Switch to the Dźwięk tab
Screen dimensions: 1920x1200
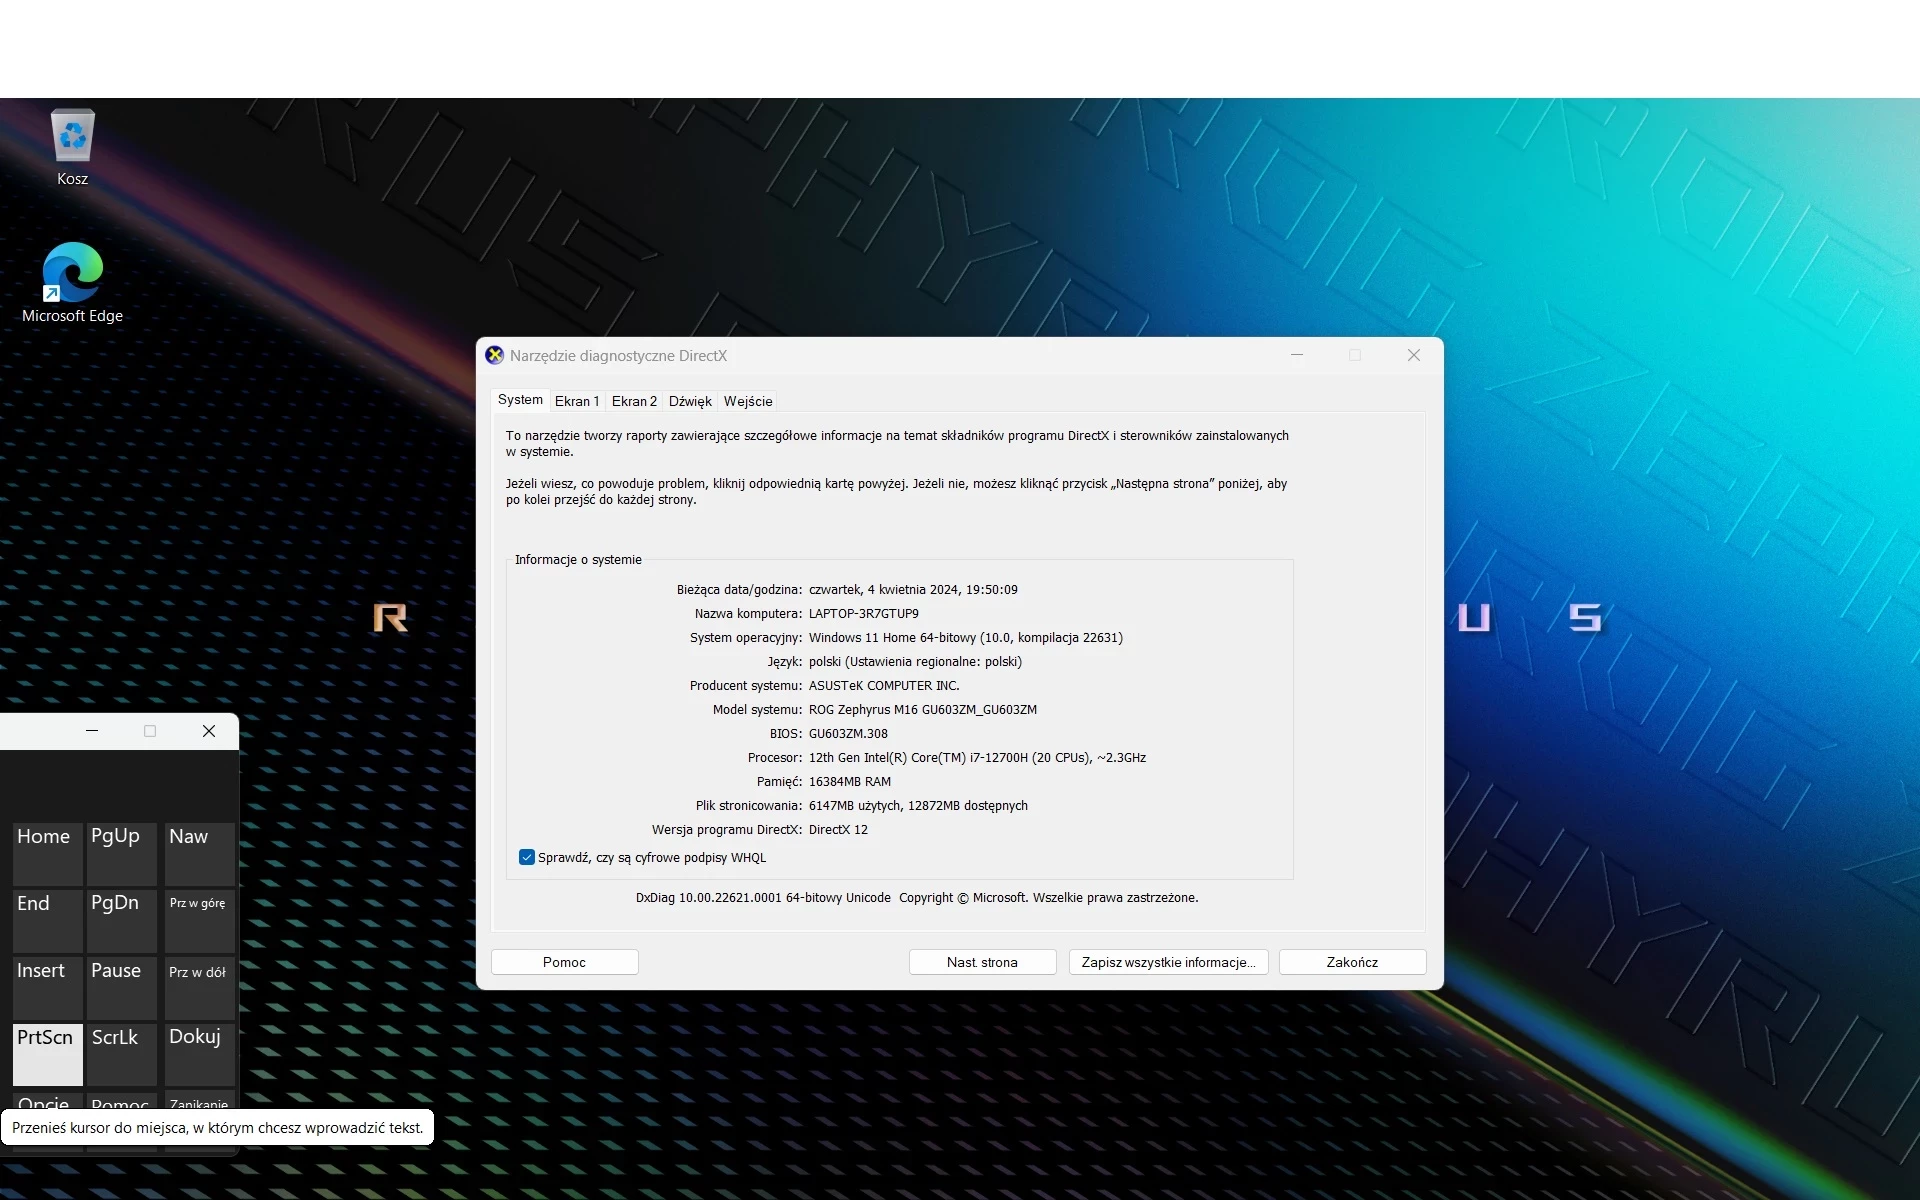pyautogui.click(x=690, y=401)
